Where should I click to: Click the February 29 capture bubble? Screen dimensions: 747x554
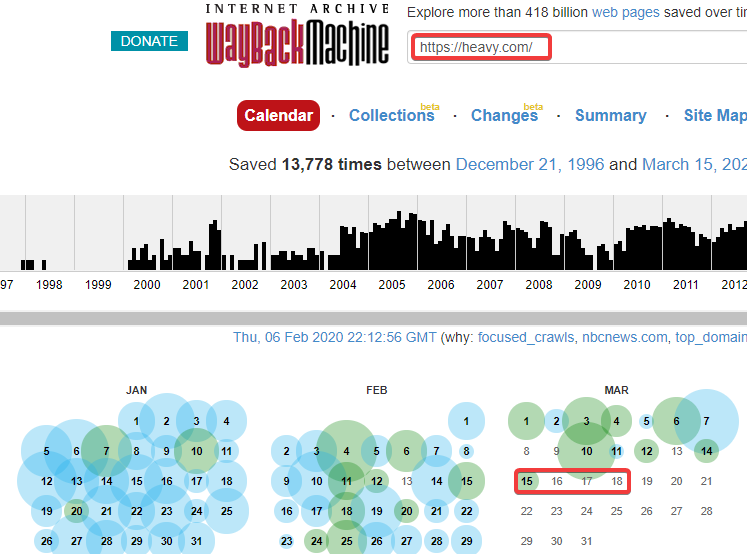[466, 541]
